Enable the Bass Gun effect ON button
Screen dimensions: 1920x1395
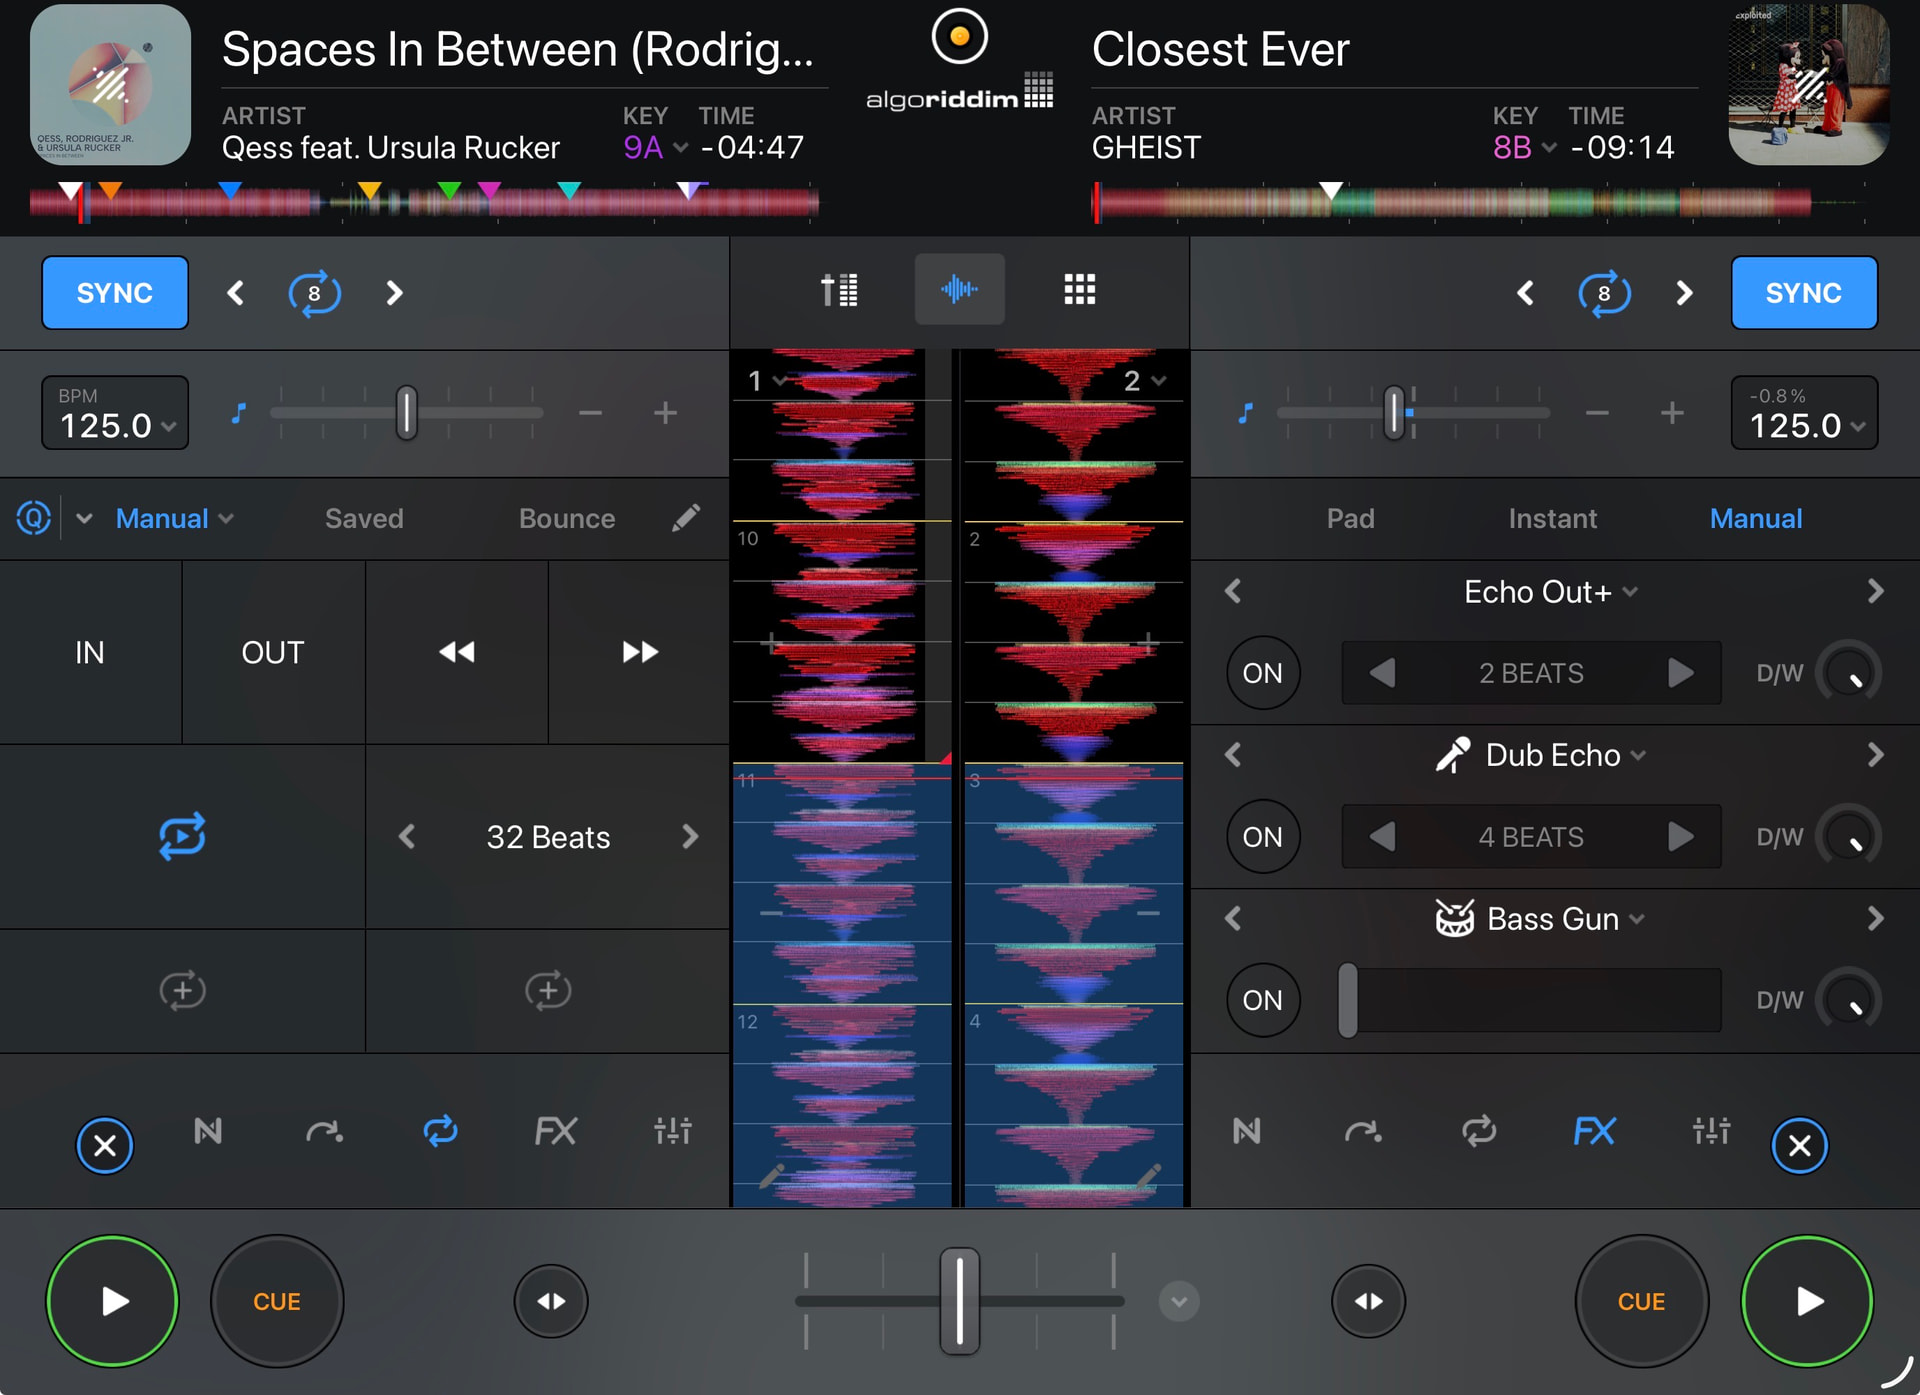1262,1000
